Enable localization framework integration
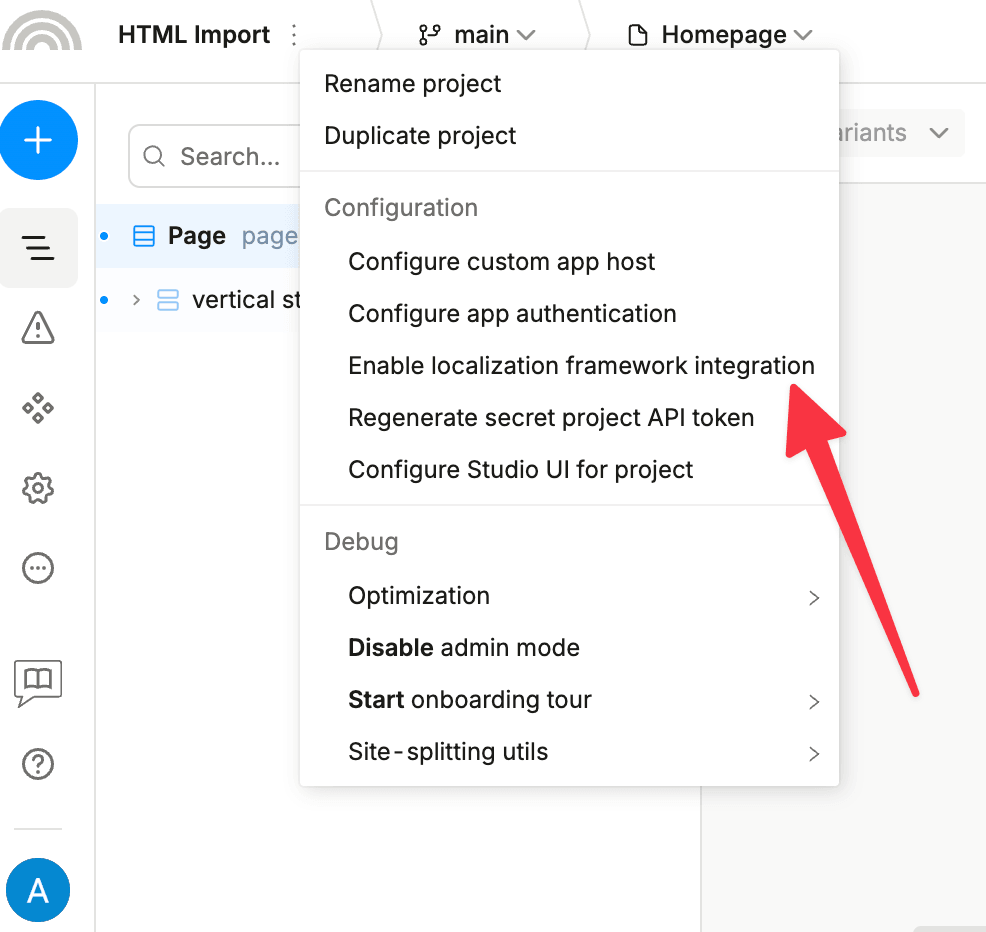The height and width of the screenshot is (932, 986). point(580,366)
